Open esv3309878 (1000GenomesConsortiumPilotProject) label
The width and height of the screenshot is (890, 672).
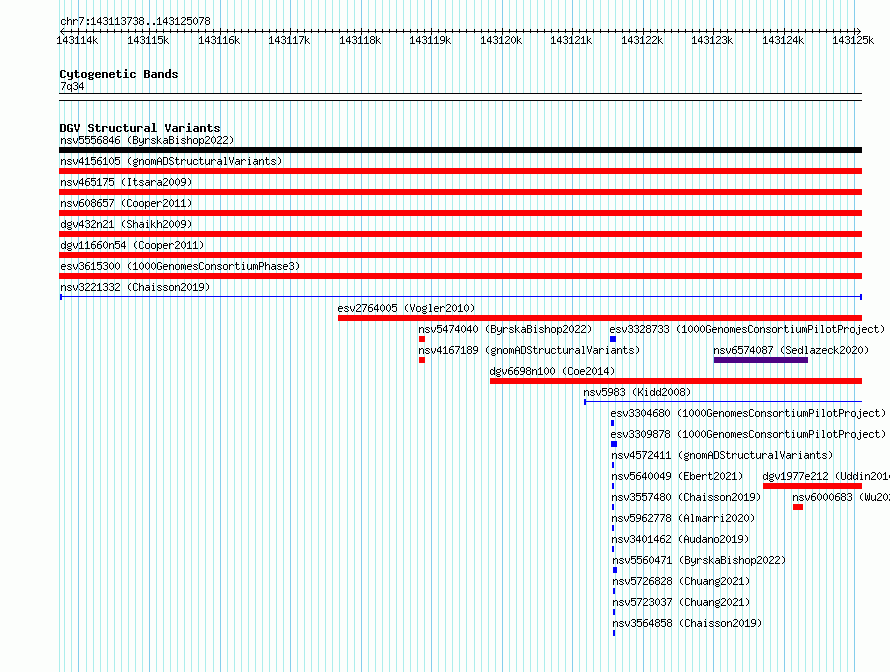748,434
